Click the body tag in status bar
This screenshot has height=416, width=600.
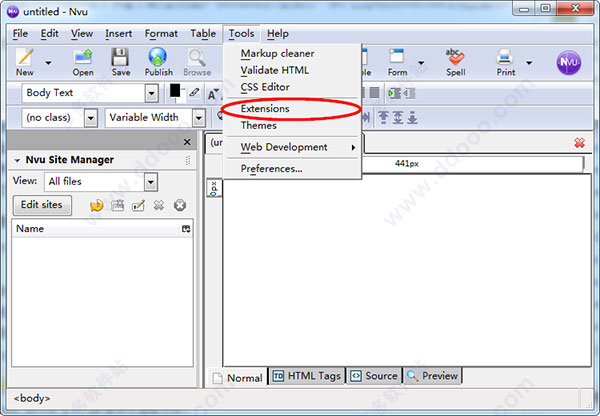[x=32, y=398]
